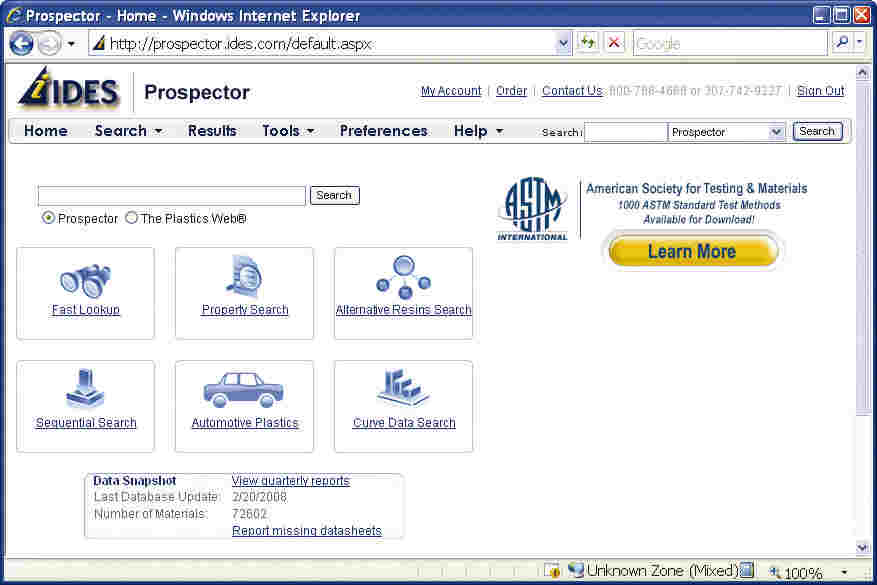Open the Prospector search scope dropdown

click(x=776, y=132)
